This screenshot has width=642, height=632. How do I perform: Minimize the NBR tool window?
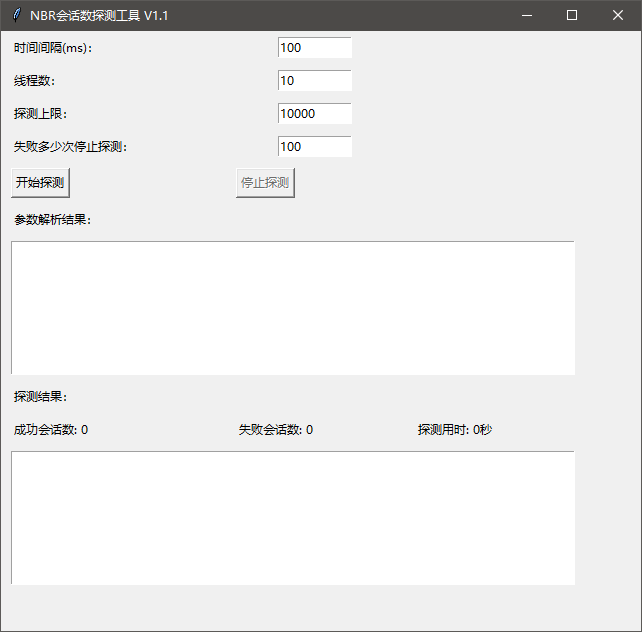(x=527, y=16)
